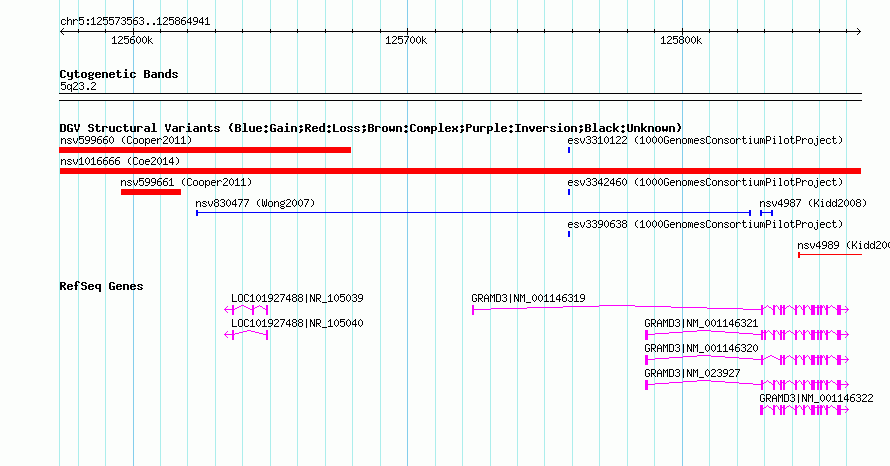Open the GRAMD3|NM_001146321 gene label

tap(702, 323)
